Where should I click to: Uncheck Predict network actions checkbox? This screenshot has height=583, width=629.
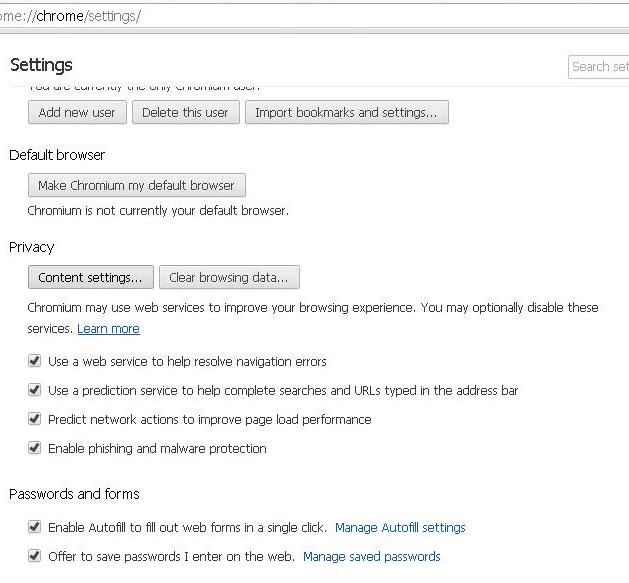pos(35,419)
